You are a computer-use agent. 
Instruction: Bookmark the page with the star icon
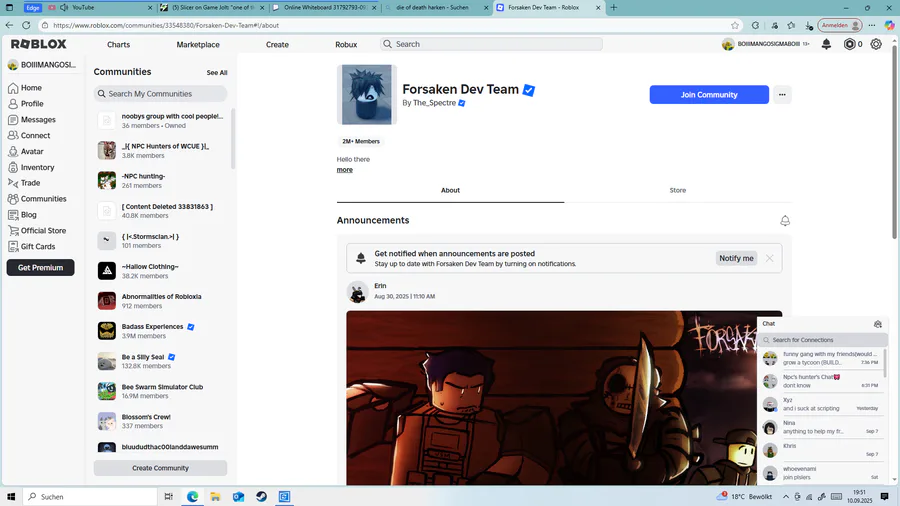click(x=735, y=25)
